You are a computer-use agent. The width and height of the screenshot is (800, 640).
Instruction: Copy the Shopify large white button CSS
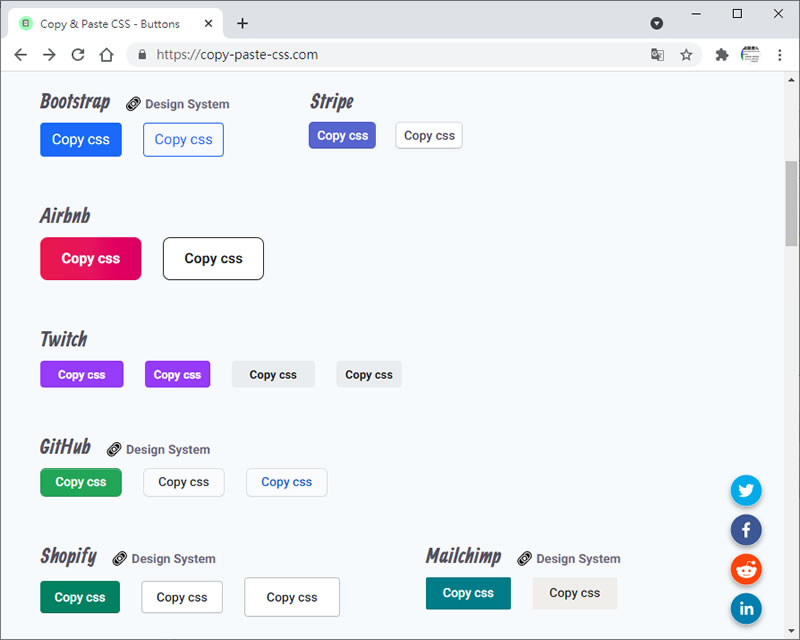292,597
